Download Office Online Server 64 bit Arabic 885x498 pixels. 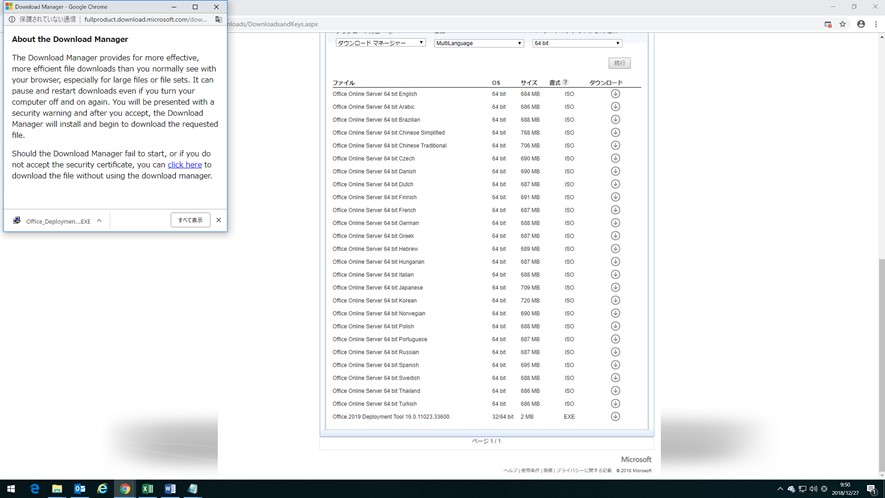tap(615, 107)
